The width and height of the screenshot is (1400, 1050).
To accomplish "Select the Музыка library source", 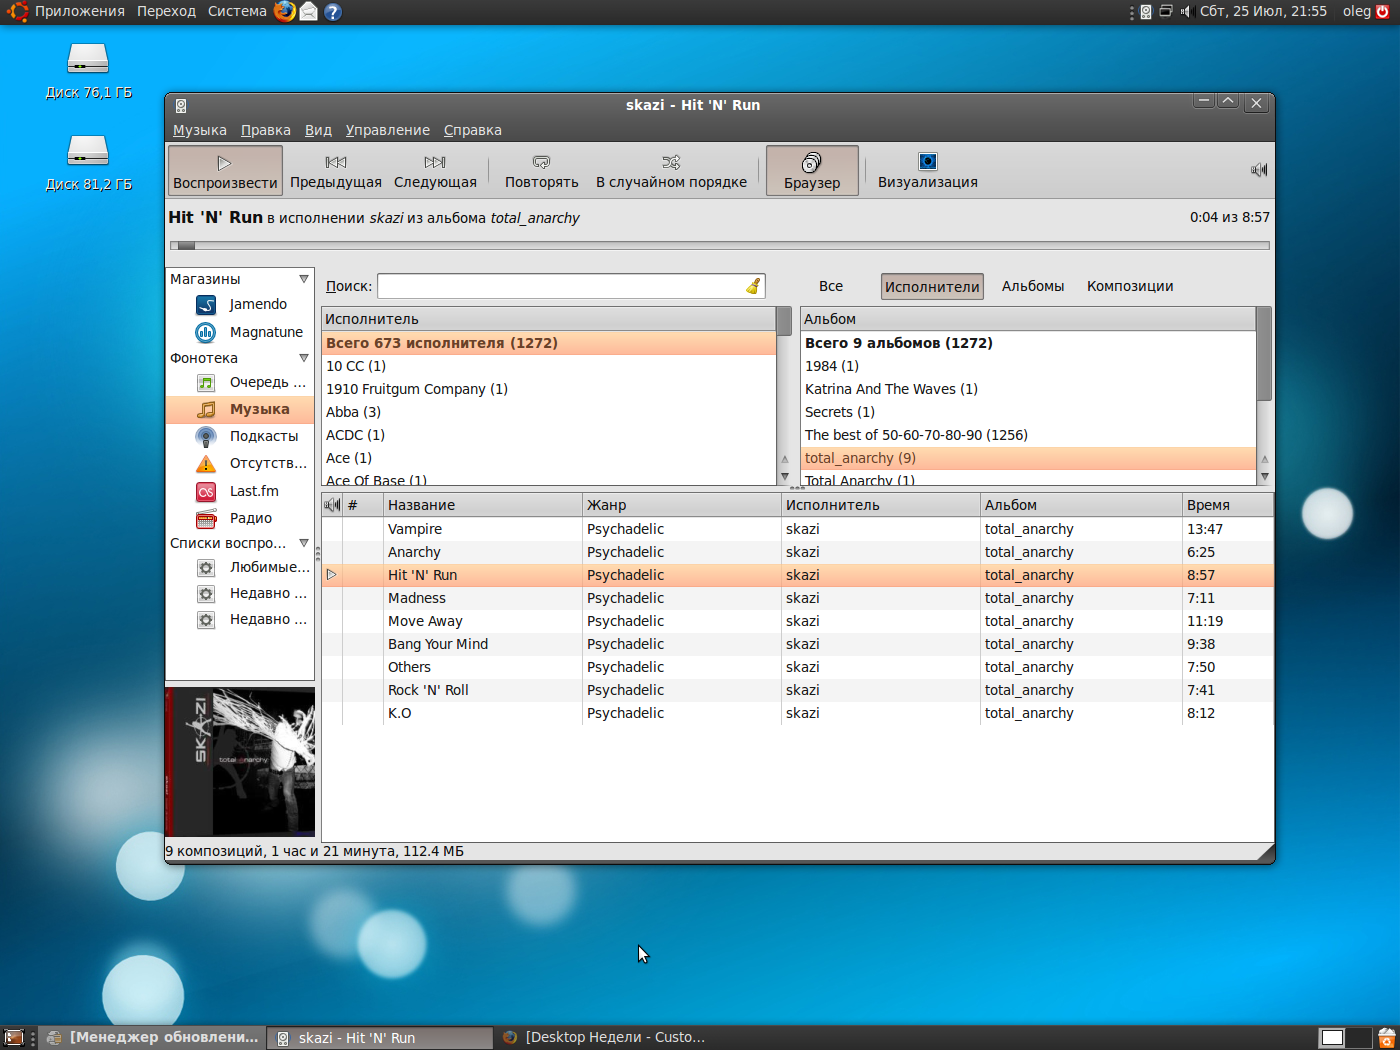I will tap(240, 409).
